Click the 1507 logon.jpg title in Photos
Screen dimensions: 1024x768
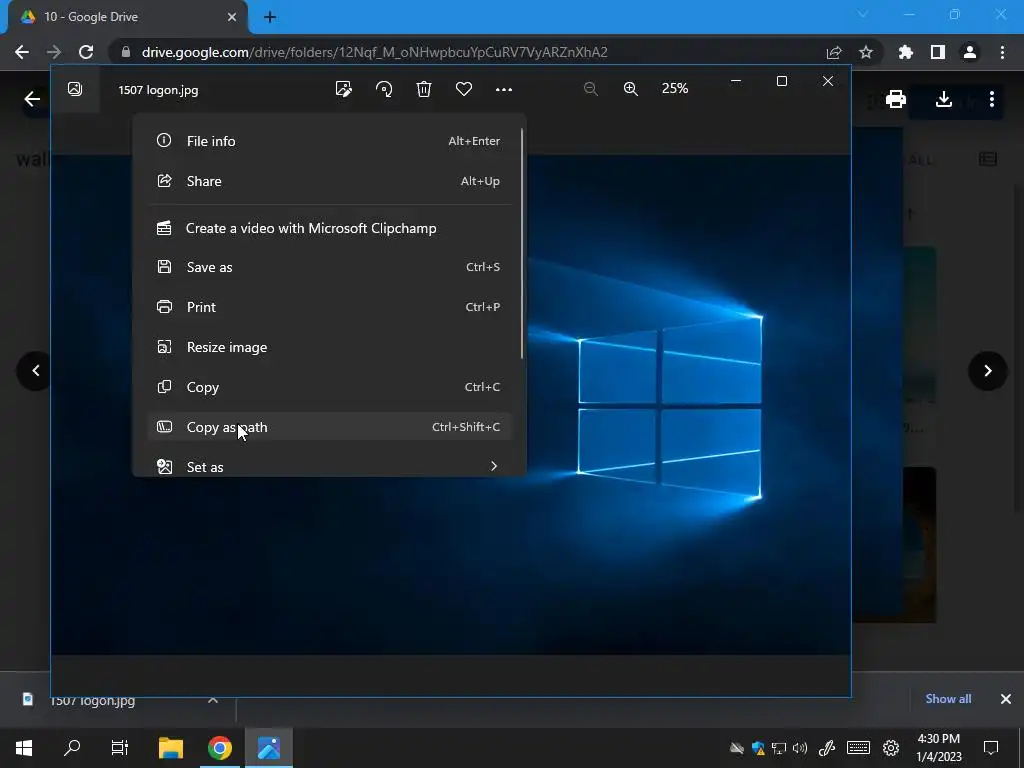[158, 90]
